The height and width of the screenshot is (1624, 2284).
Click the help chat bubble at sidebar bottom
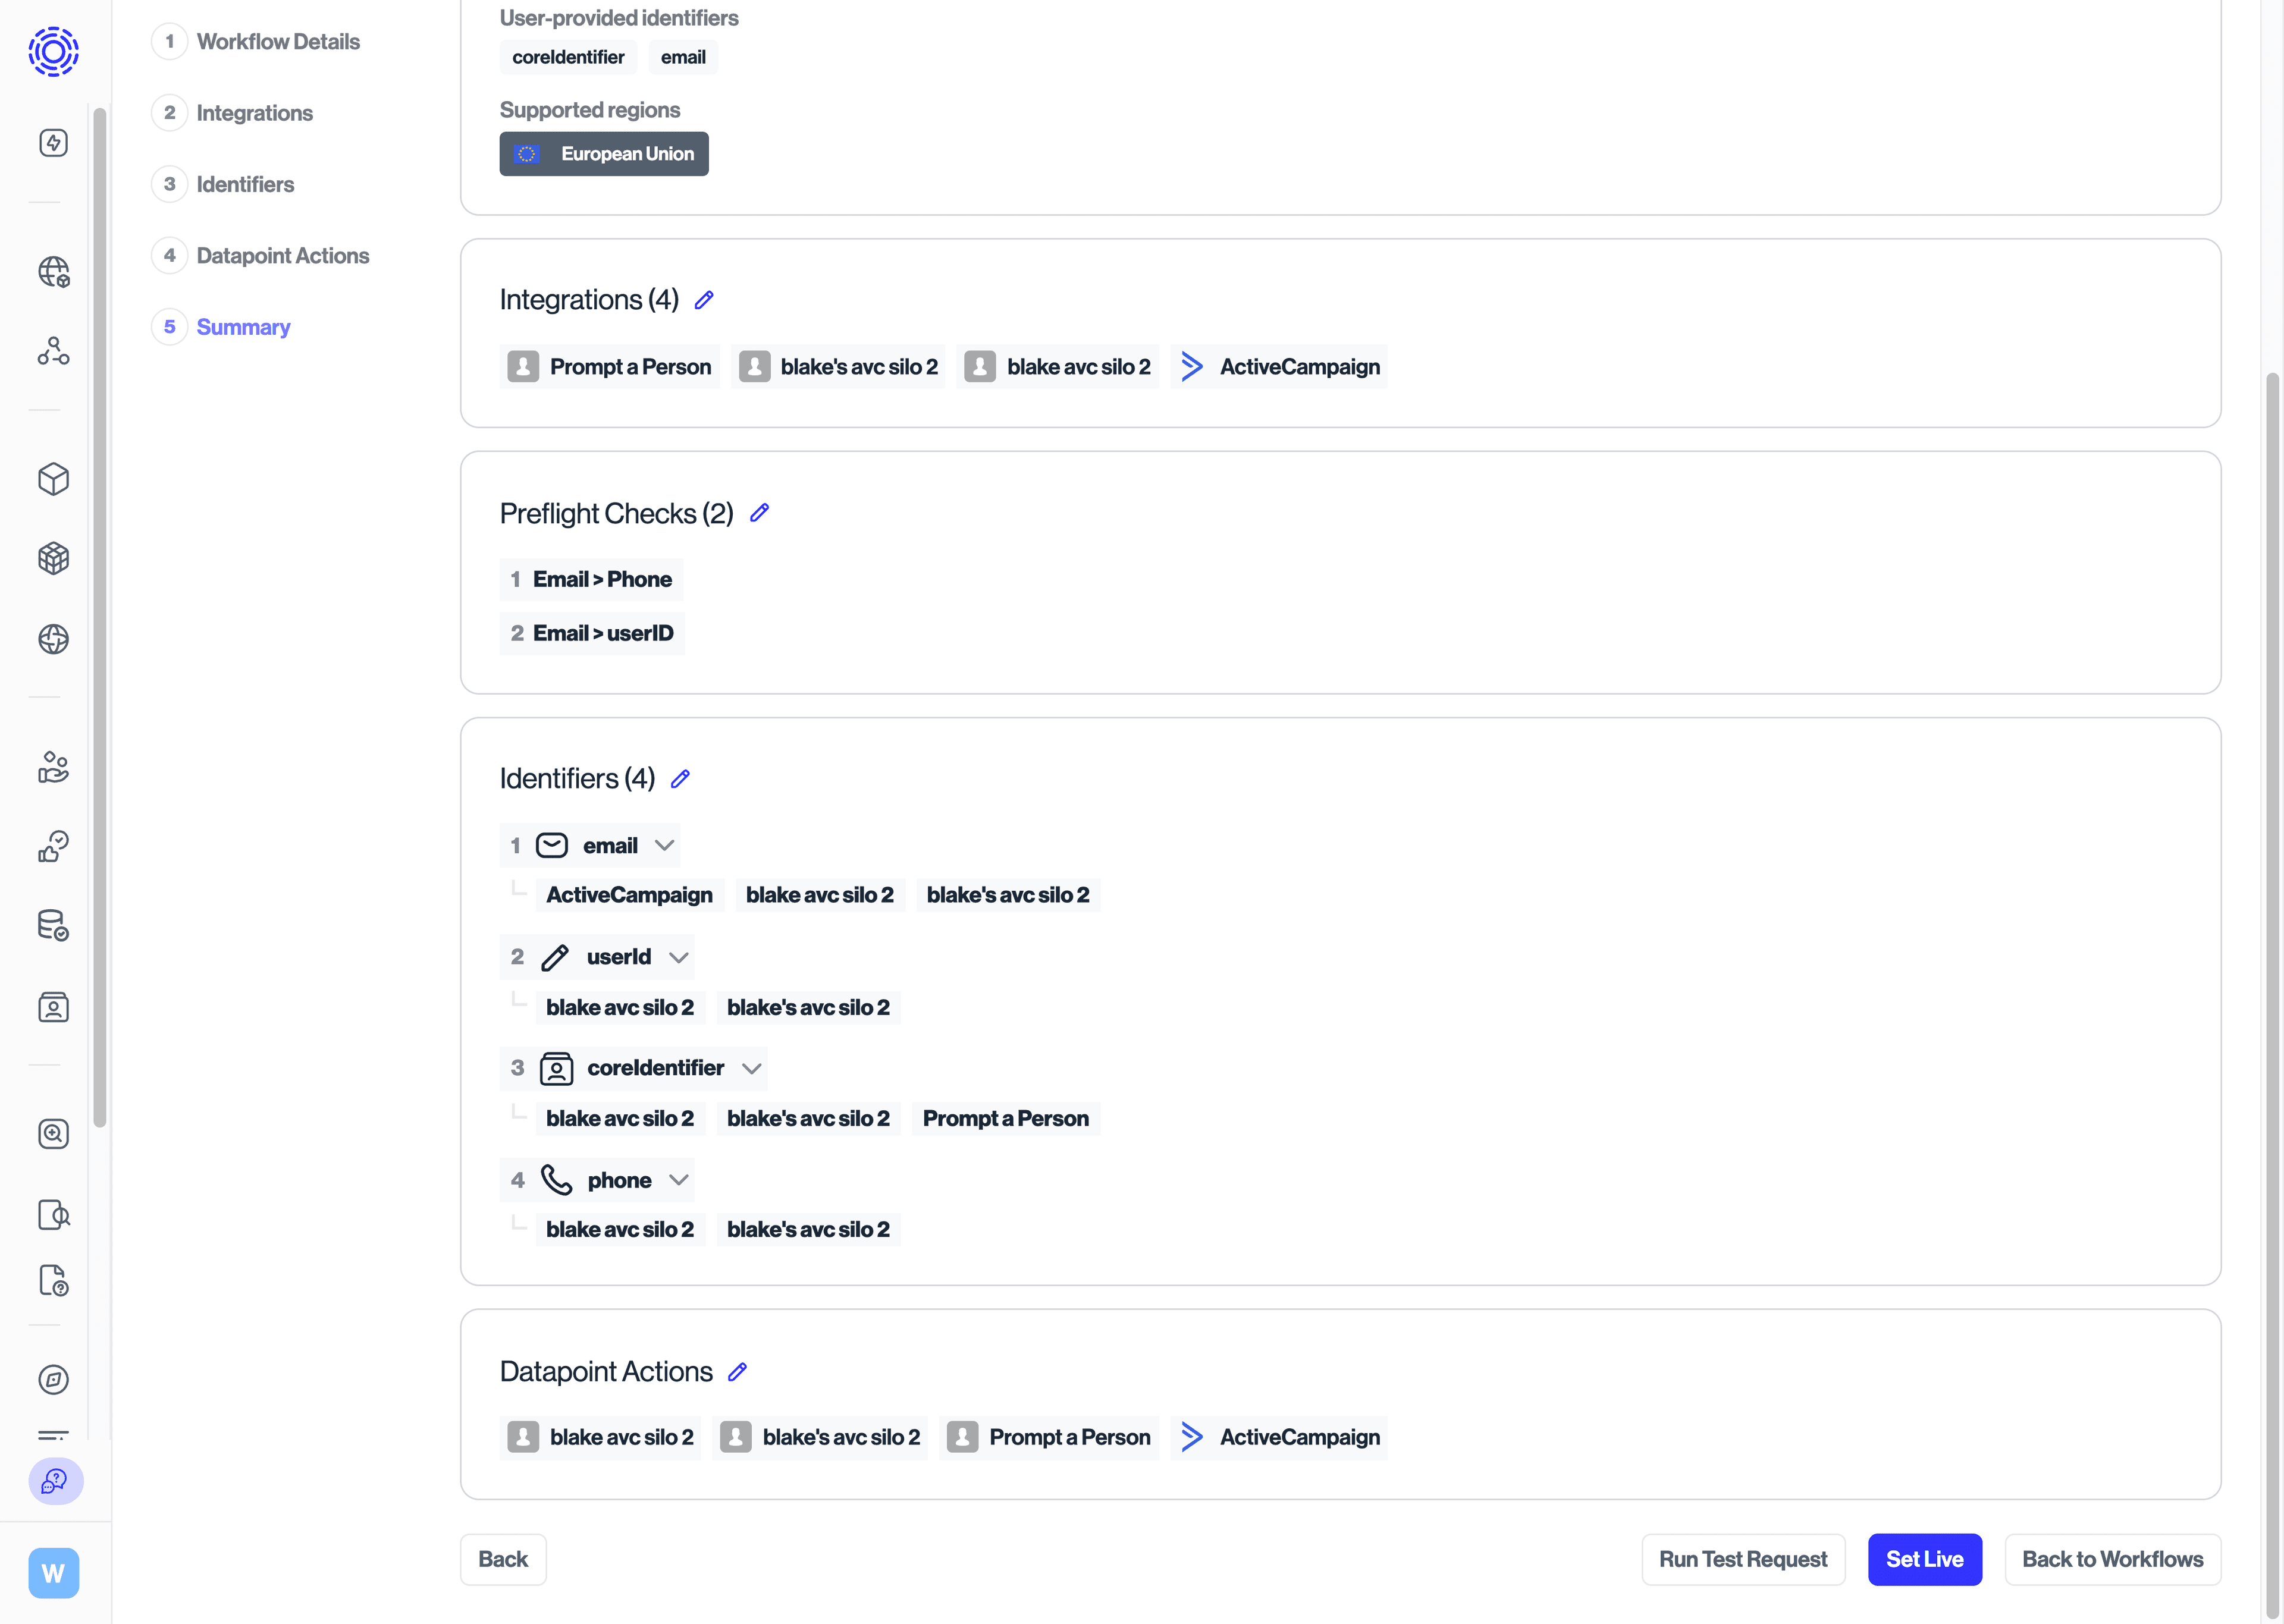coord(55,1482)
